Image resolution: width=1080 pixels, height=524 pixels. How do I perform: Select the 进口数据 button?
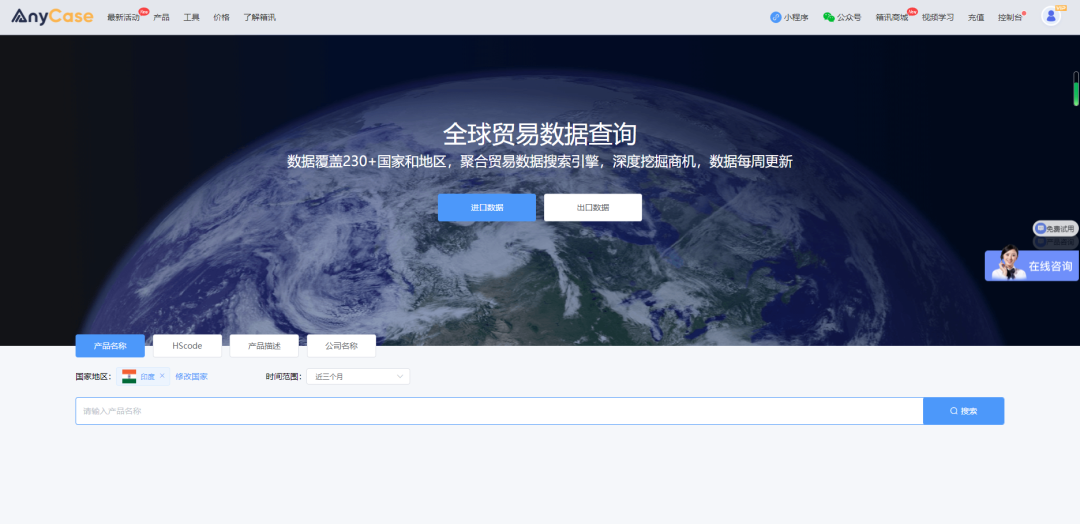[x=487, y=207]
